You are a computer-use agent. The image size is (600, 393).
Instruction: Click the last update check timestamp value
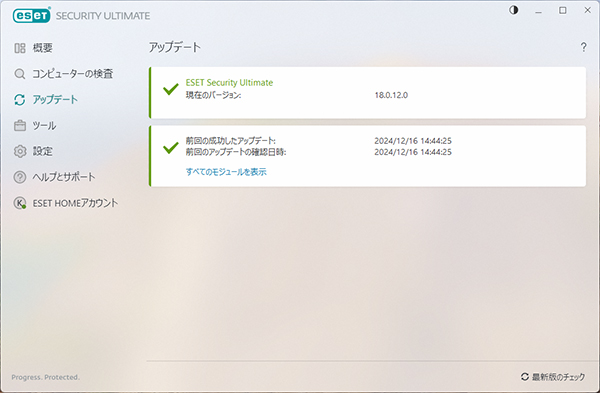click(x=413, y=152)
